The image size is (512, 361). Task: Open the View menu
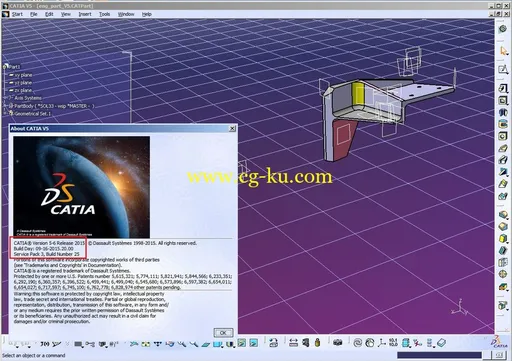click(x=66, y=14)
